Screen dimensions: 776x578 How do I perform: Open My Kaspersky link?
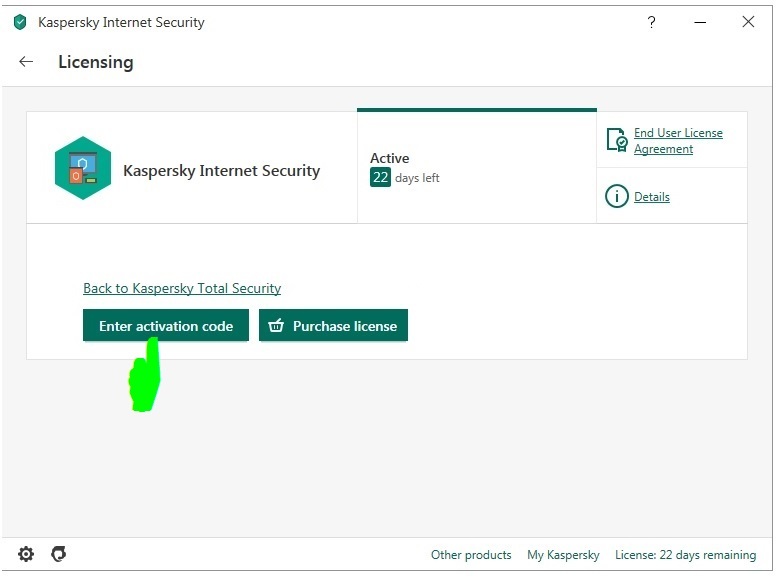[x=563, y=555]
